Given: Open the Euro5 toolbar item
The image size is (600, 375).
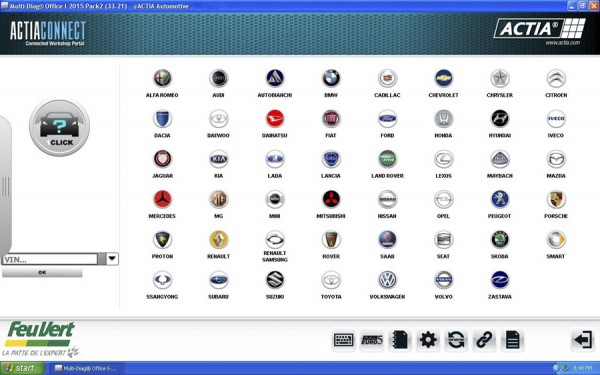Looking at the screenshot, I should pyautogui.click(x=372, y=340).
